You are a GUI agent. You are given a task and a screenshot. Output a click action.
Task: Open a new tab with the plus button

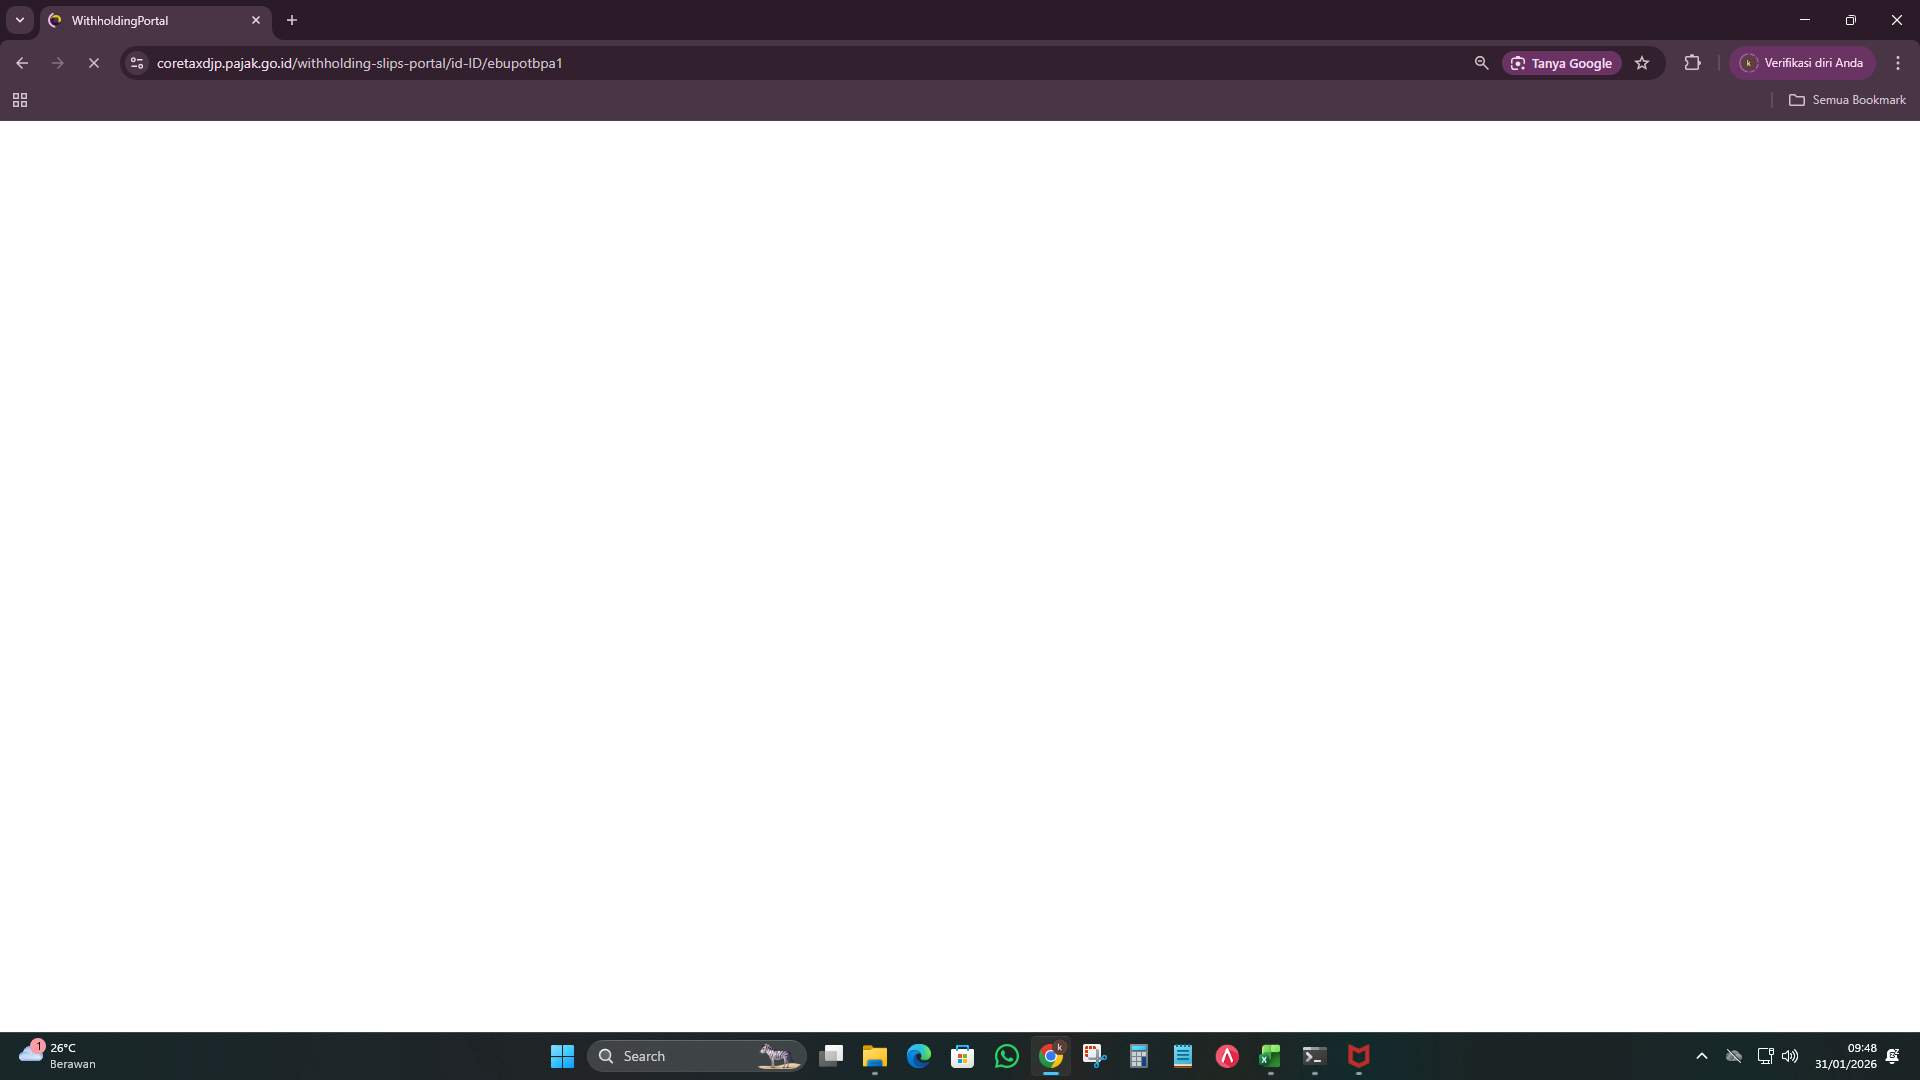point(291,20)
